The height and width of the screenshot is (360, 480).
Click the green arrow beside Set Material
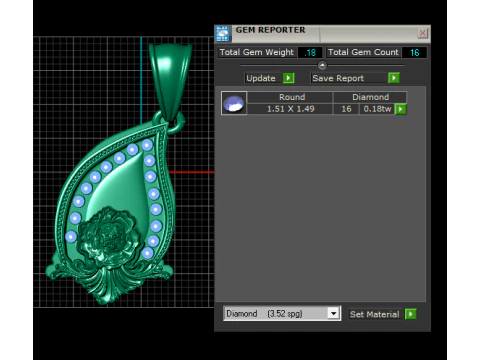click(x=411, y=314)
